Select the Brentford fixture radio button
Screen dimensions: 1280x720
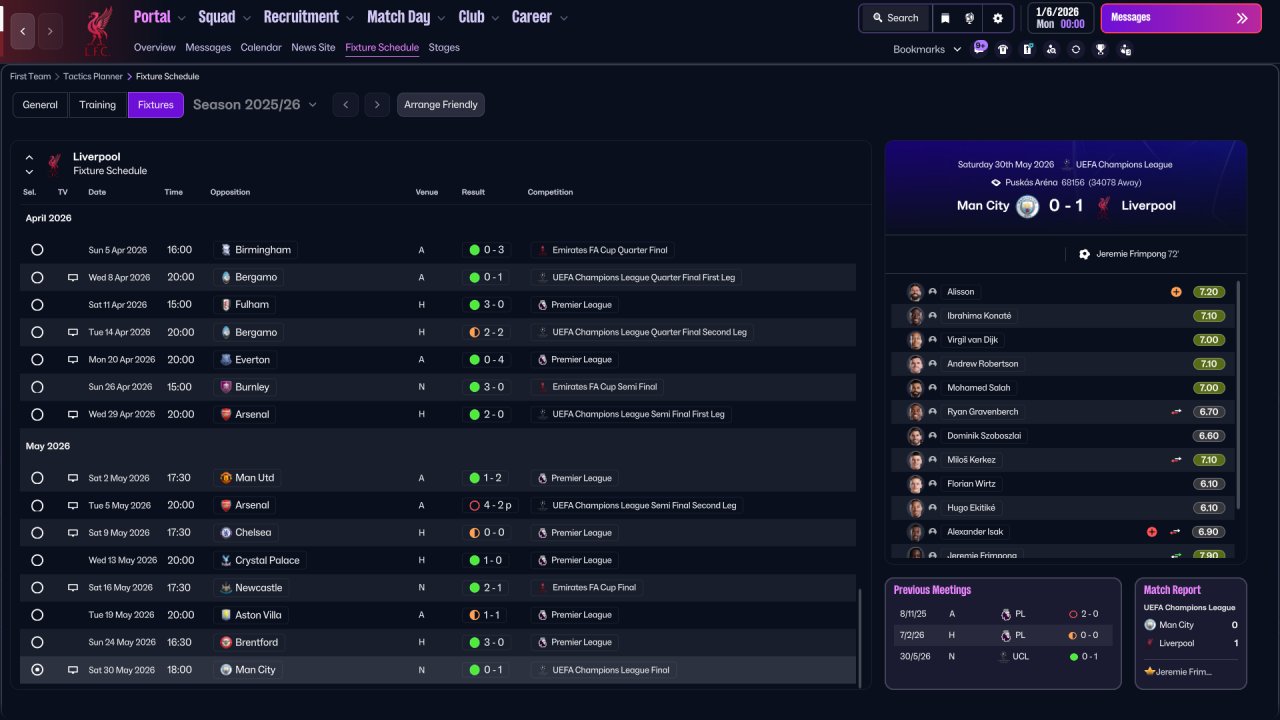(37, 642)
